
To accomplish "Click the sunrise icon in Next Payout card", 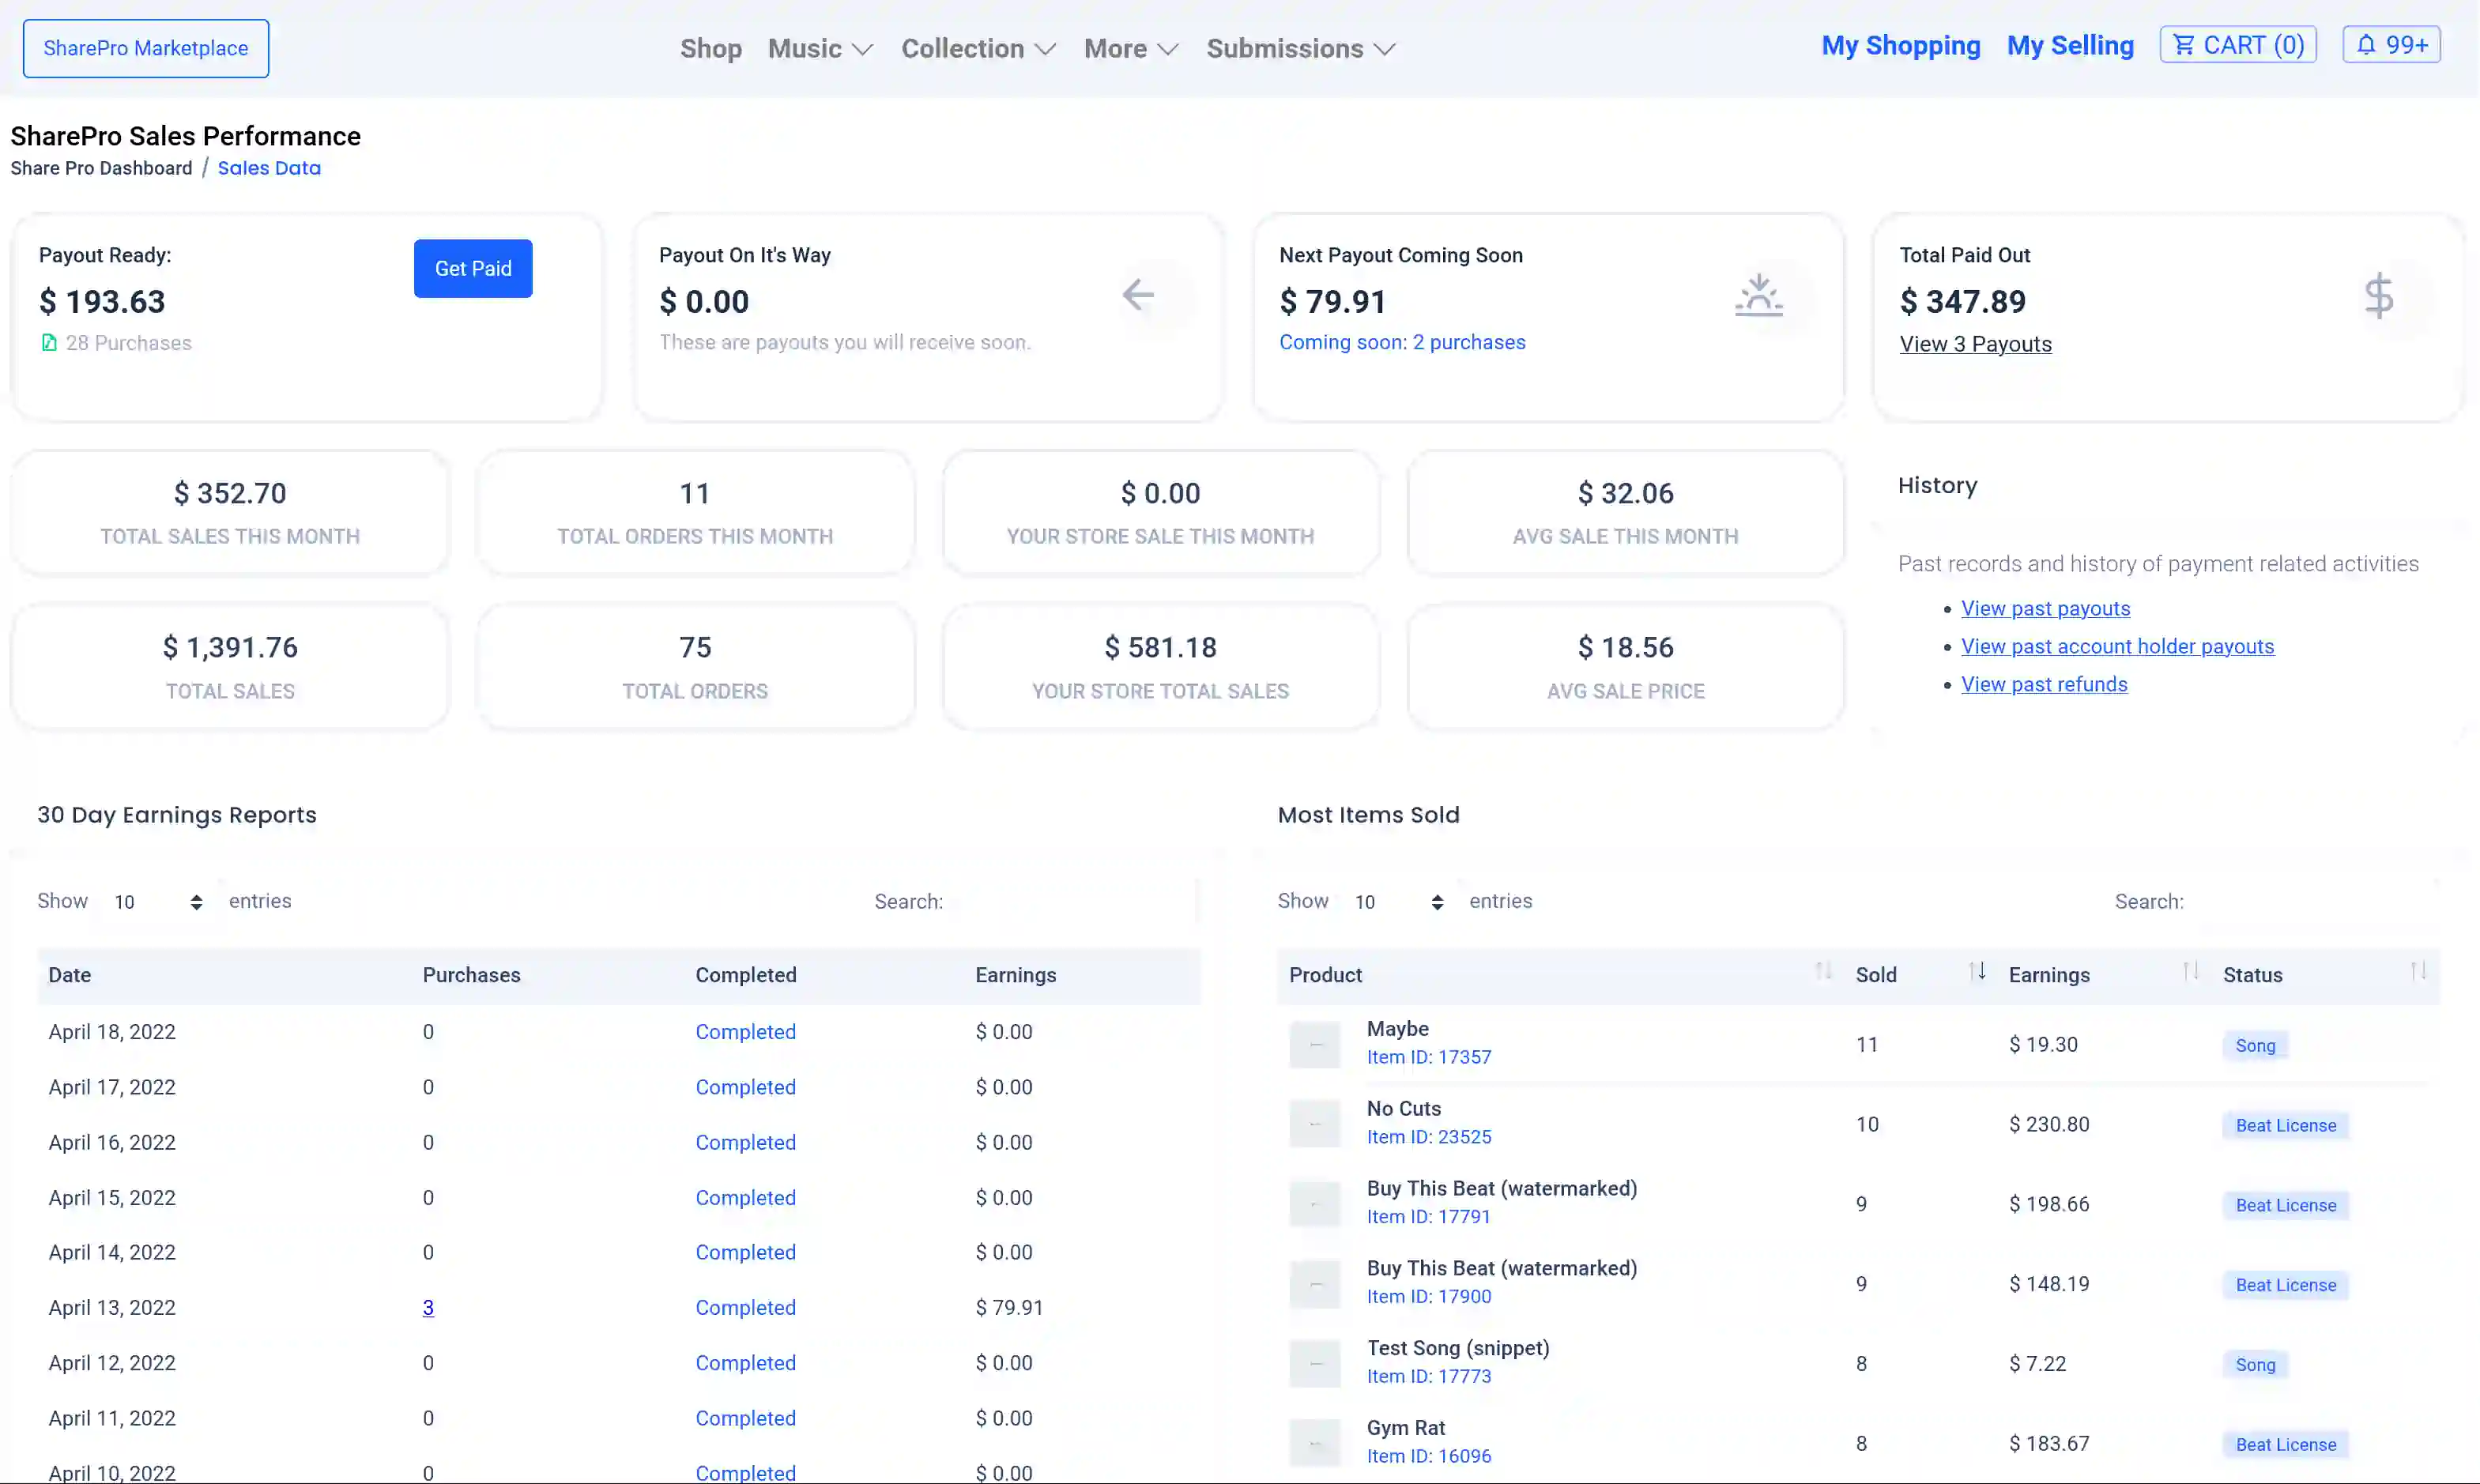I will click(1759, 295).
